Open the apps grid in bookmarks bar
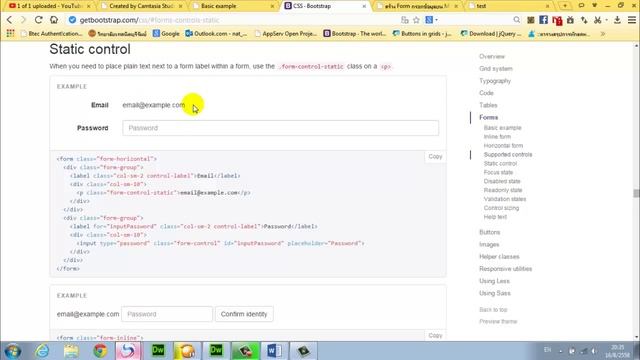 [10, 33]
